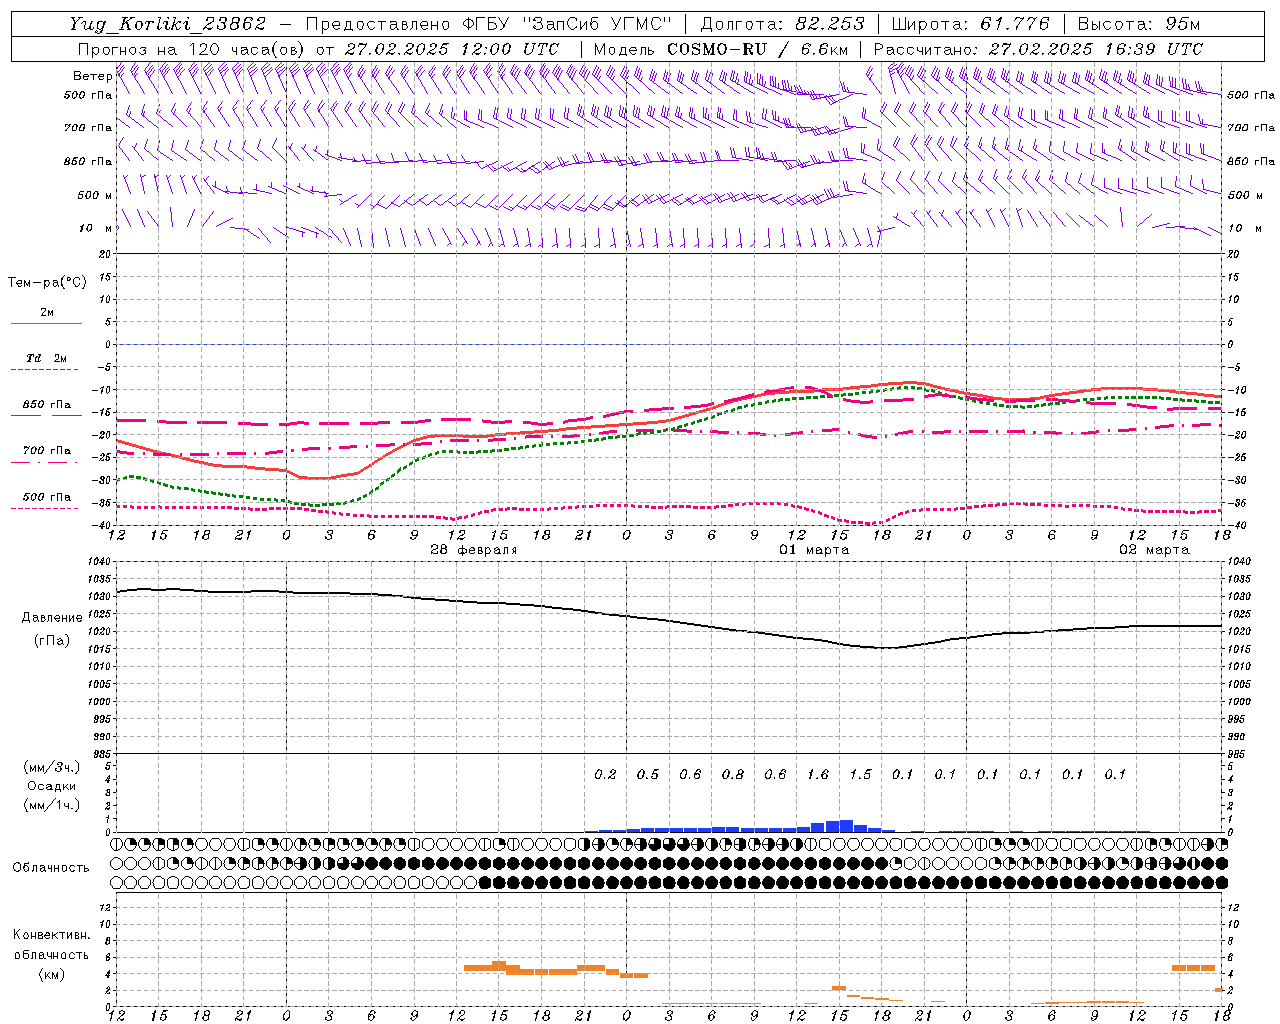Screen dimensions: 1280x1024
Task: Click the (мм/3ч.) unit label
Action: click(51, 767)
